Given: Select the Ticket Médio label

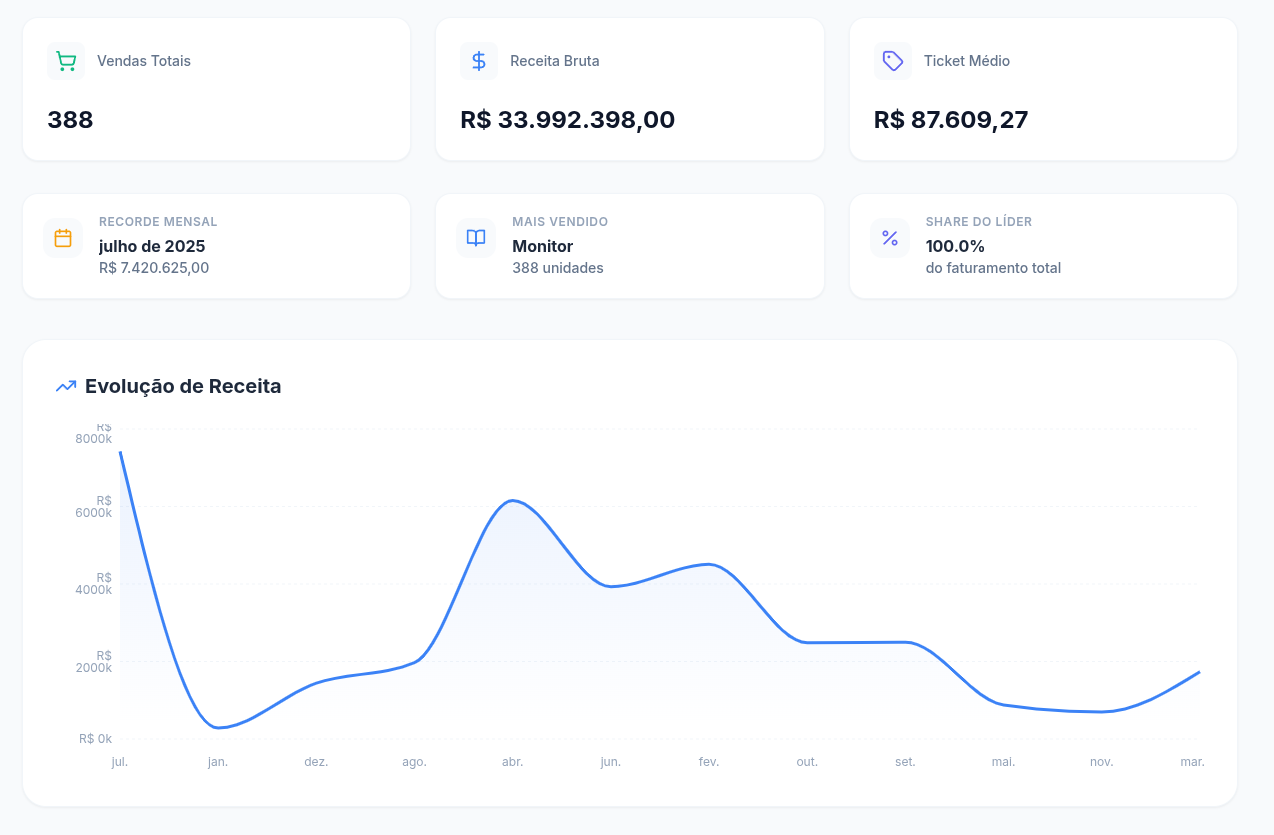Looking at the screenshot, I should coord(967,61).
